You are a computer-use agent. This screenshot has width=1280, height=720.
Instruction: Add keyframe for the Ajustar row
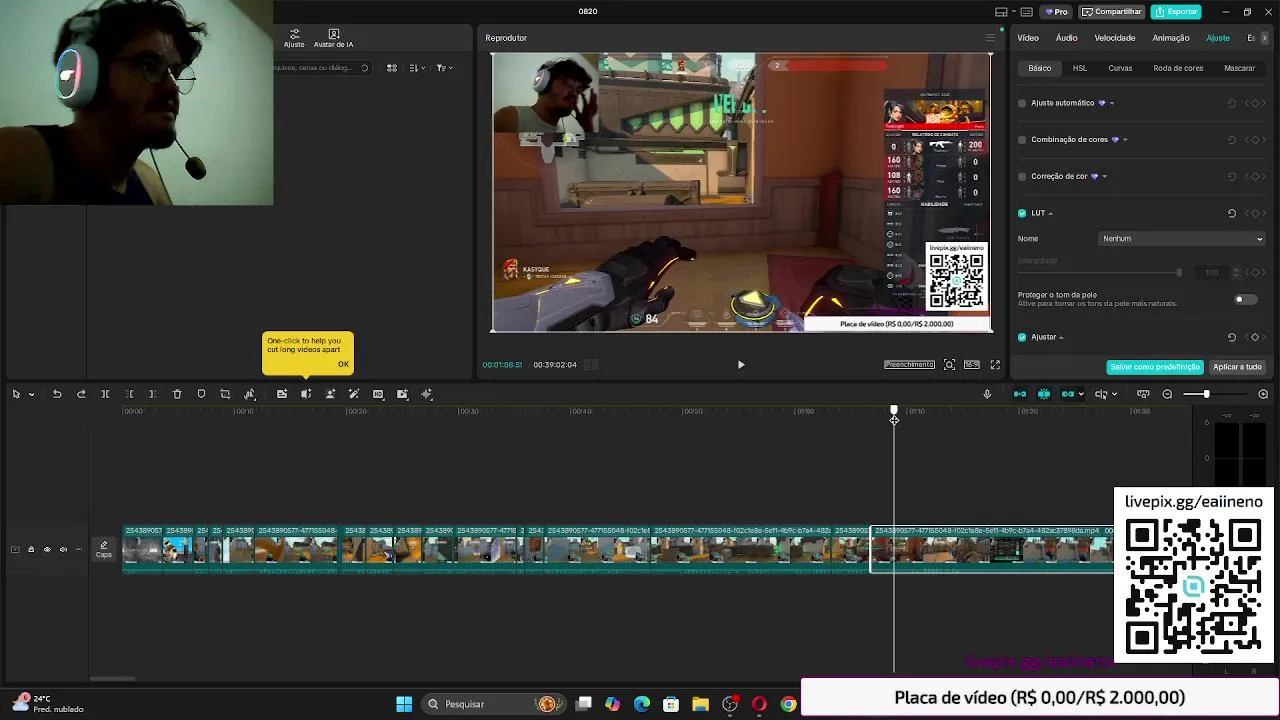tap(1255, 337)
